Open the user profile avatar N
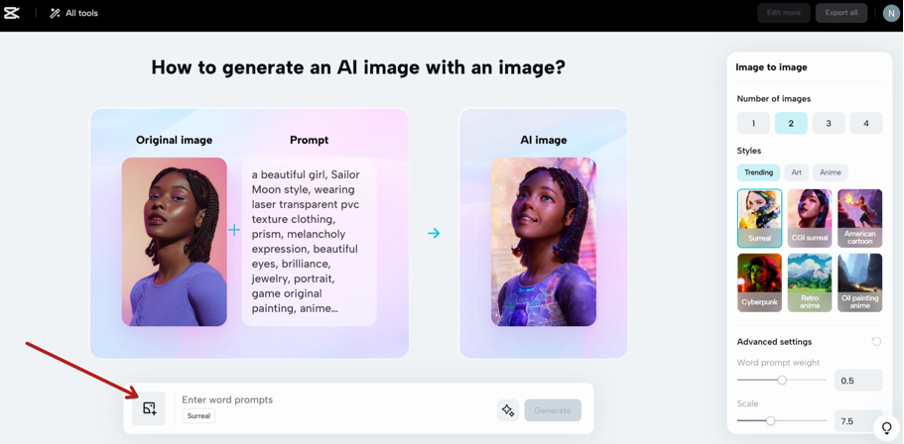This screenshot has width=904, height=444. coord(891,13)
